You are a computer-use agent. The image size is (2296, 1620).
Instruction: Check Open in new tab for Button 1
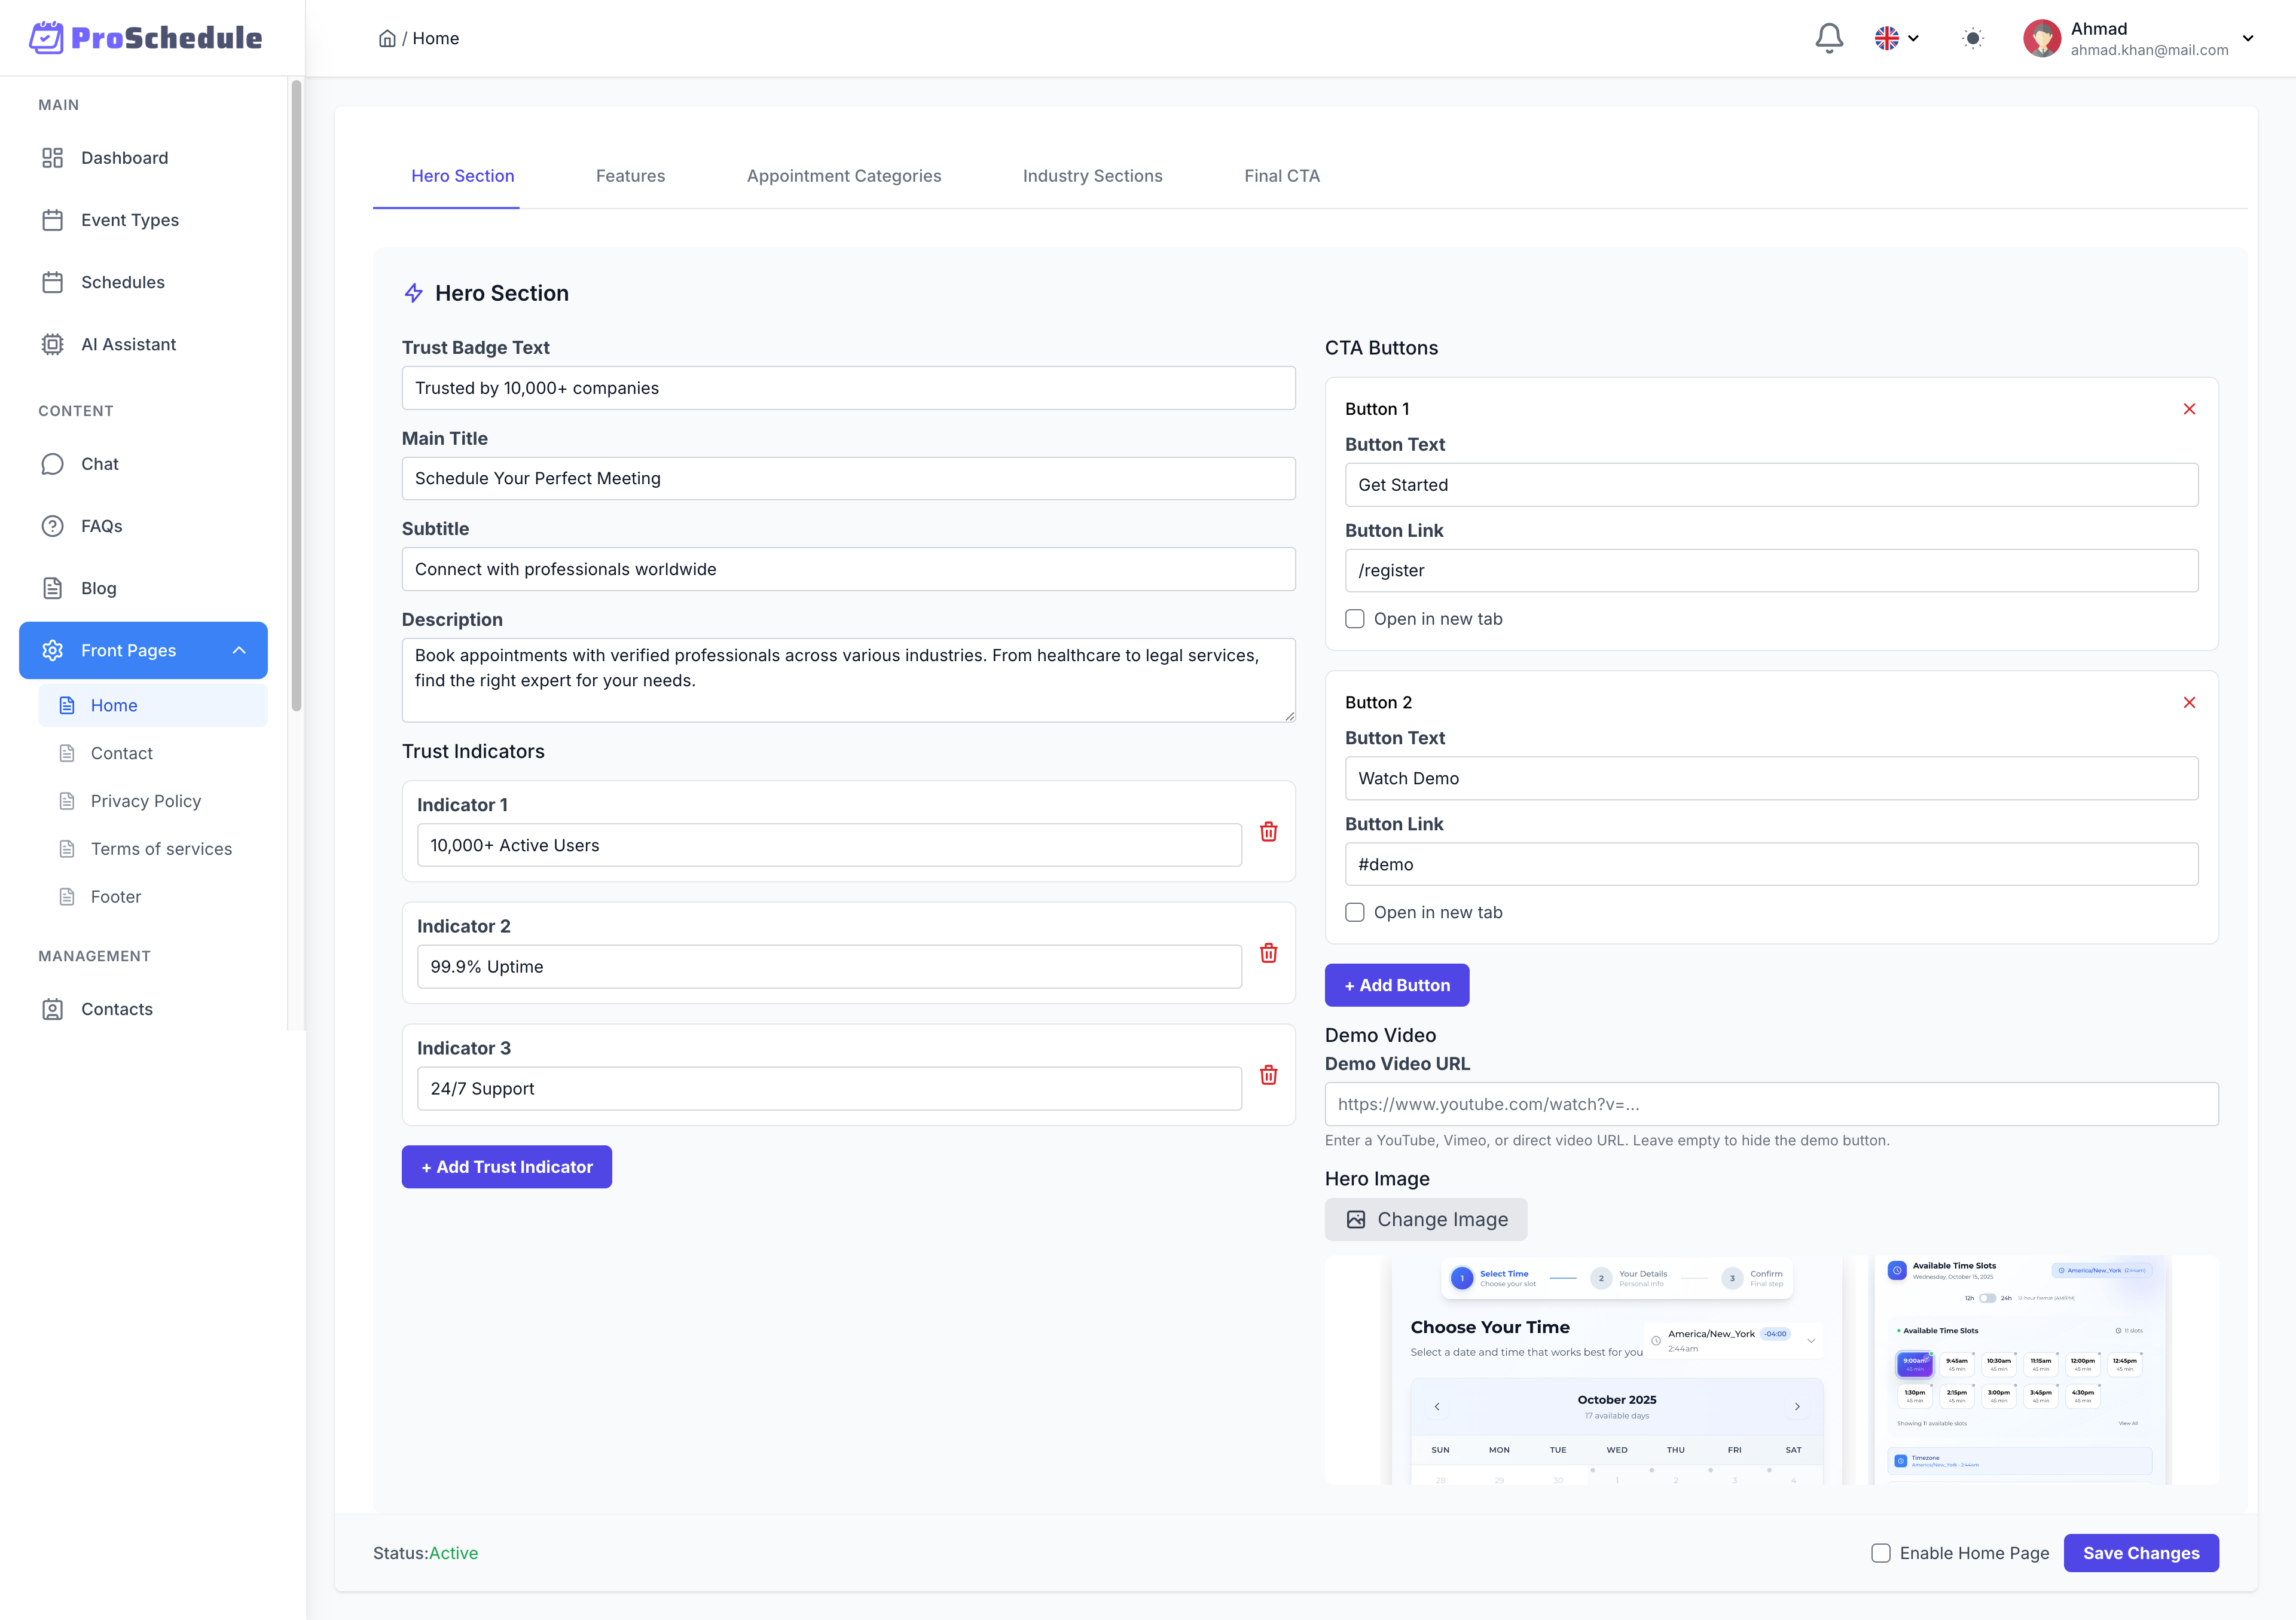coord(1354,619)
